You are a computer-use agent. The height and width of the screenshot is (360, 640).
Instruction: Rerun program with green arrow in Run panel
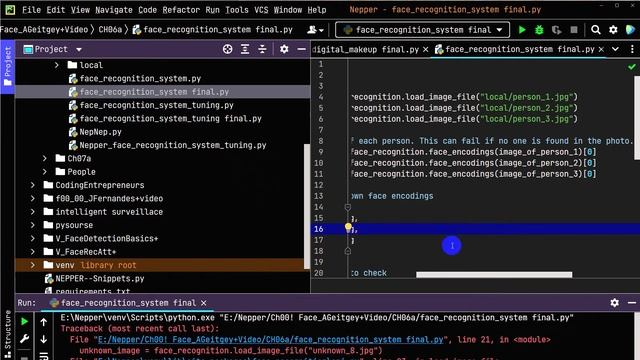click(24, 322)
